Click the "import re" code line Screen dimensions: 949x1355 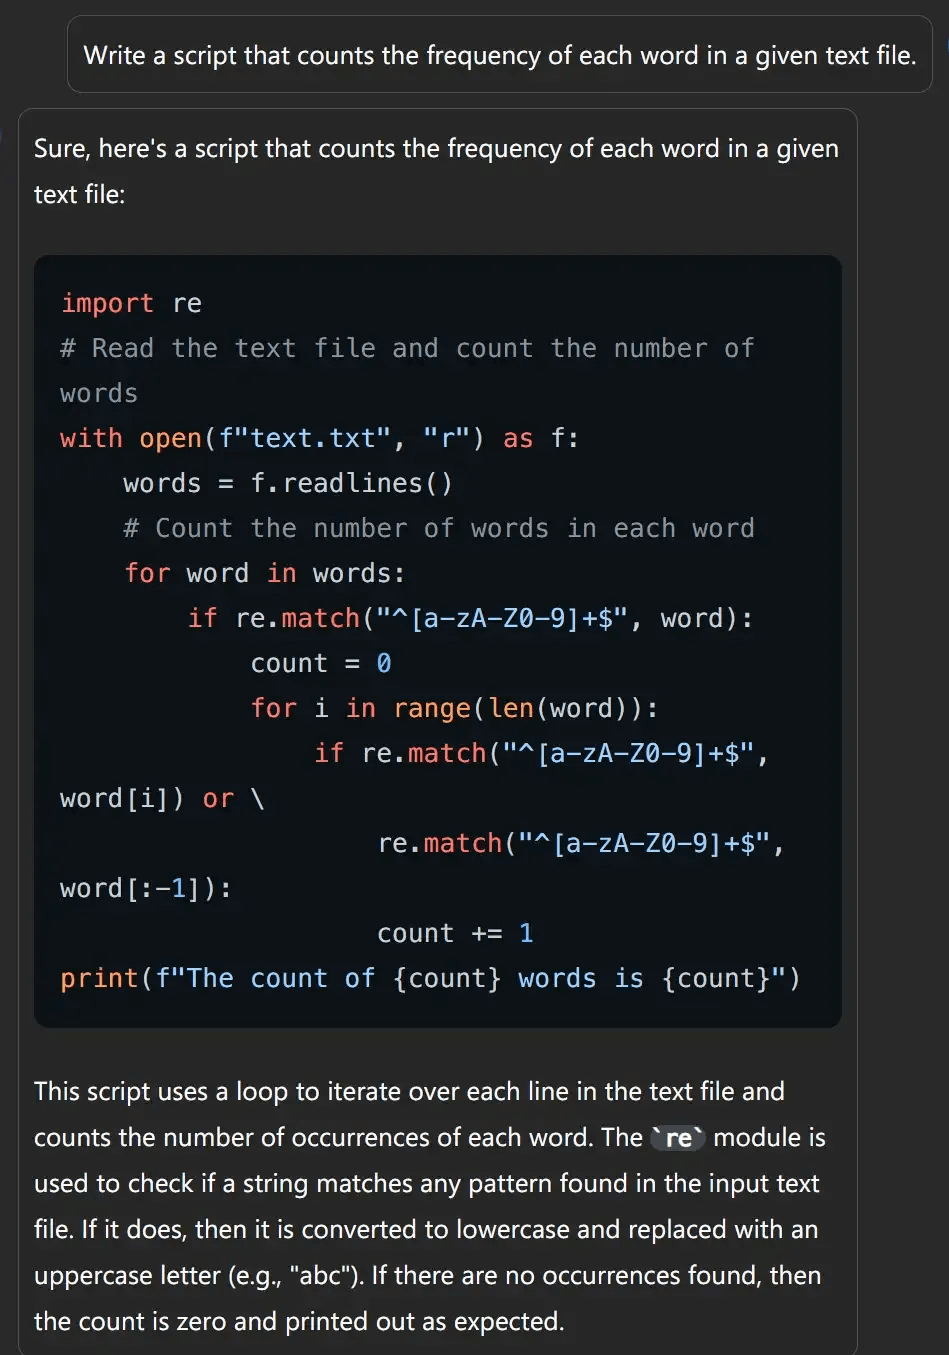131,303
